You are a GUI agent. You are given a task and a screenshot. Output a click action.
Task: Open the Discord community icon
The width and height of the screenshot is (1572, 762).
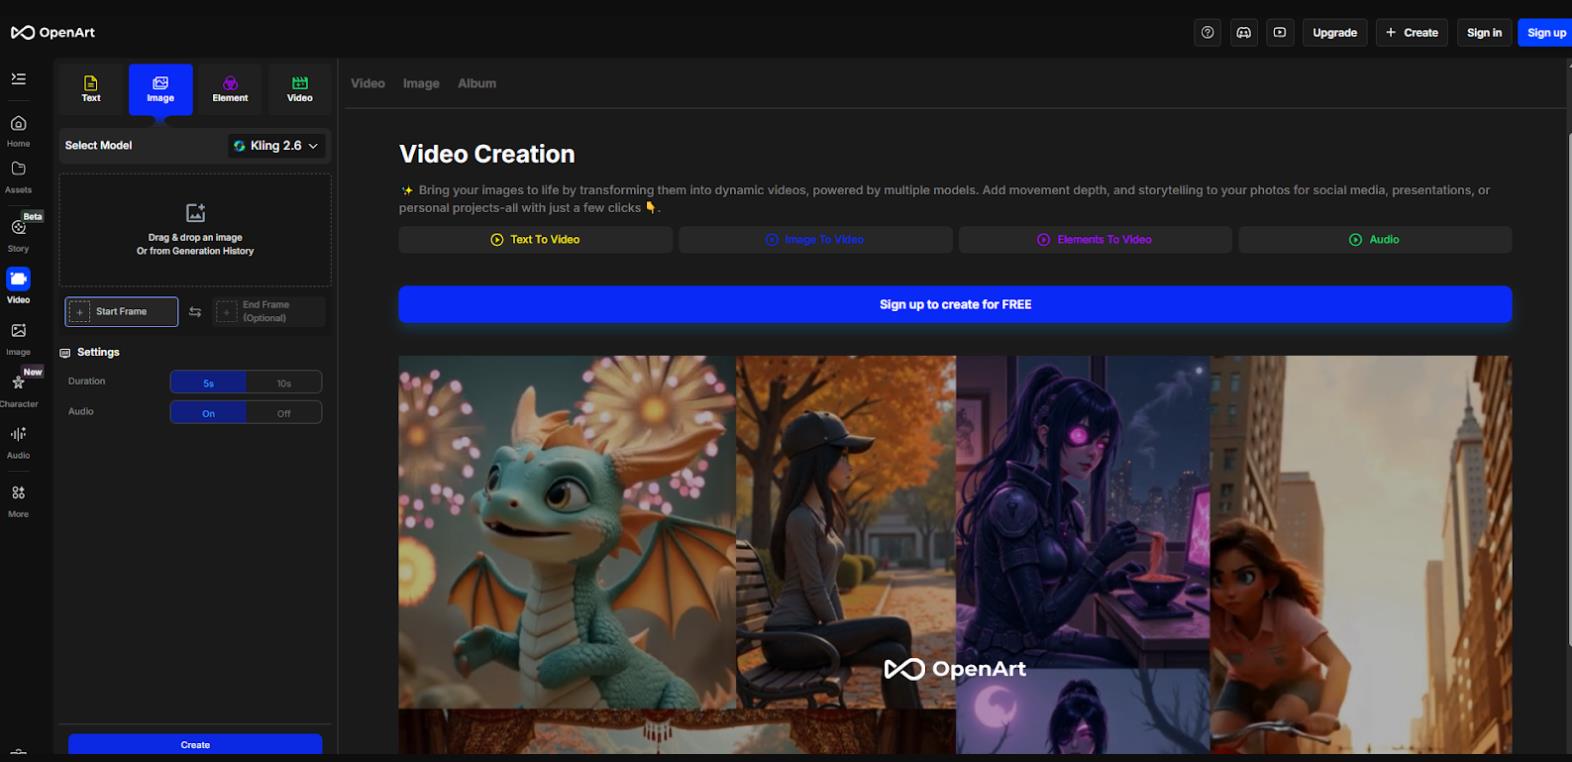click(x=1243, y=33)
